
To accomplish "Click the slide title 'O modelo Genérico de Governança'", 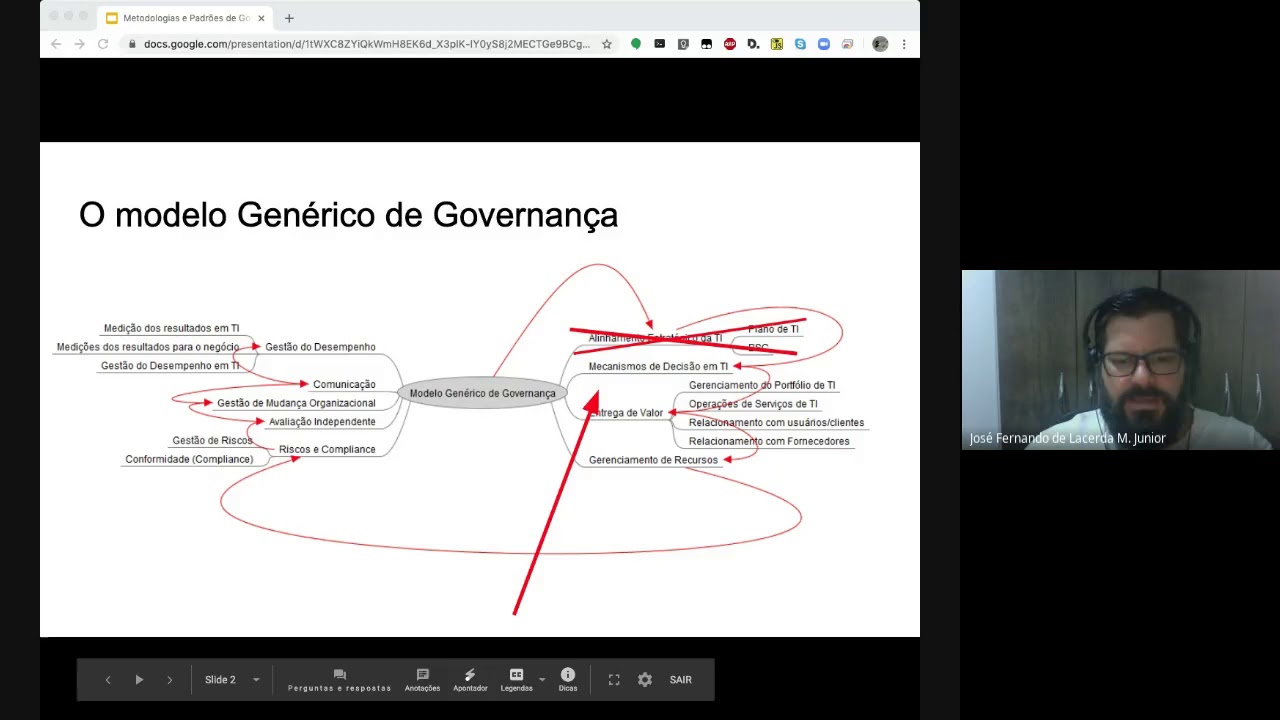I will [x=348, y=215].
